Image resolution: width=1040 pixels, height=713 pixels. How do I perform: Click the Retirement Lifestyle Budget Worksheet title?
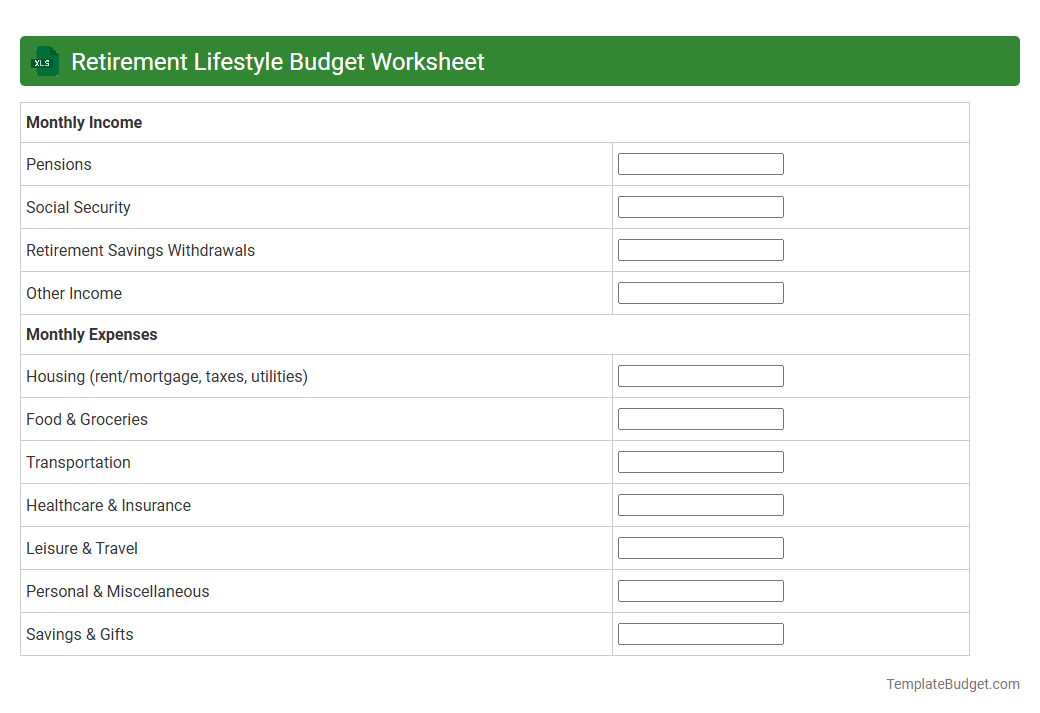click(277, 61)
